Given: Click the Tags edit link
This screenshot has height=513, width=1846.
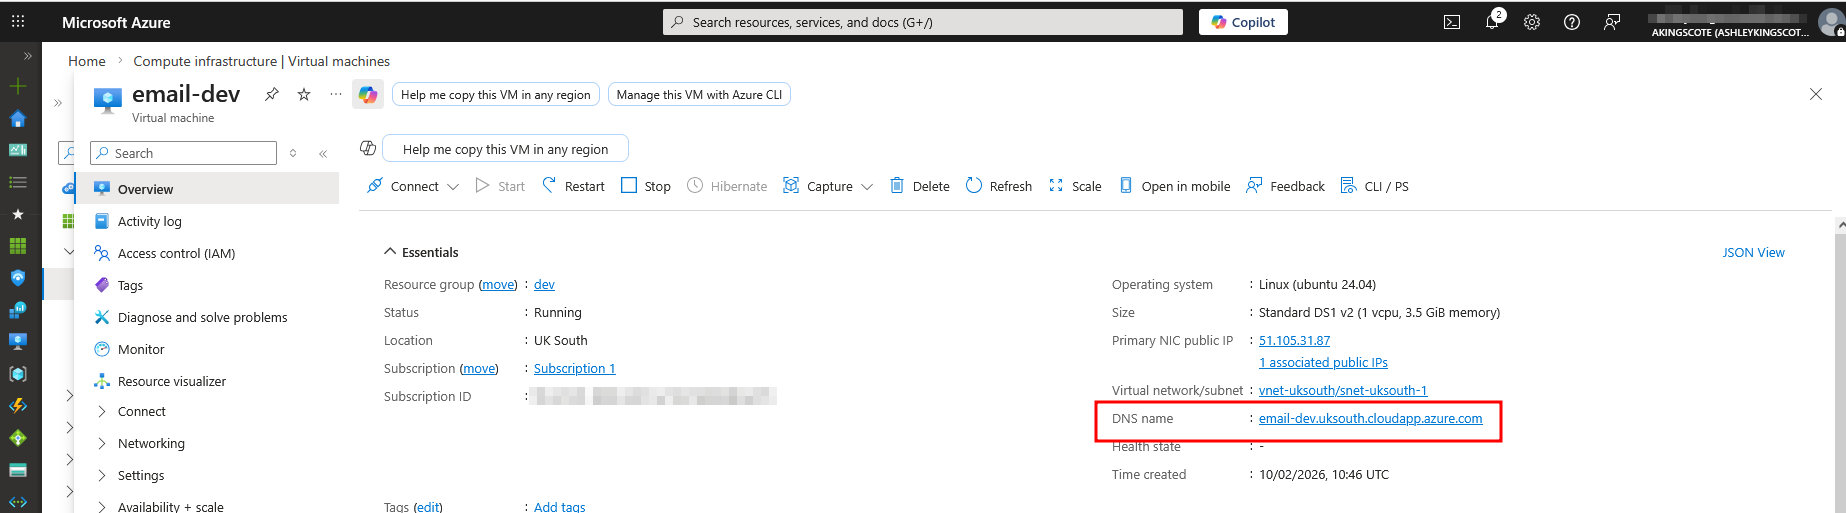Looking at the screenshot, I should (x=428, y=506).
